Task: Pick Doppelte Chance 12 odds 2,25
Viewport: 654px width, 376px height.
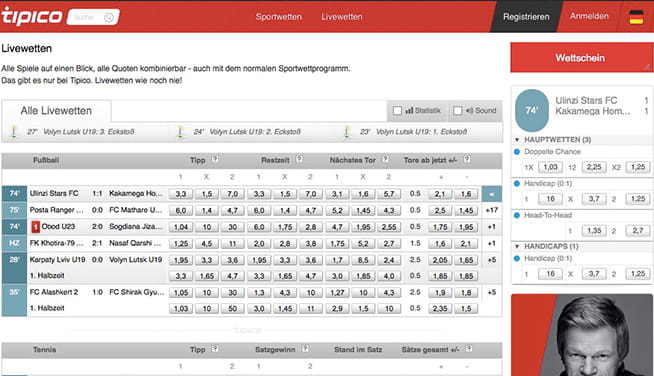Action: pyautogui.click(x=594, y=167)
